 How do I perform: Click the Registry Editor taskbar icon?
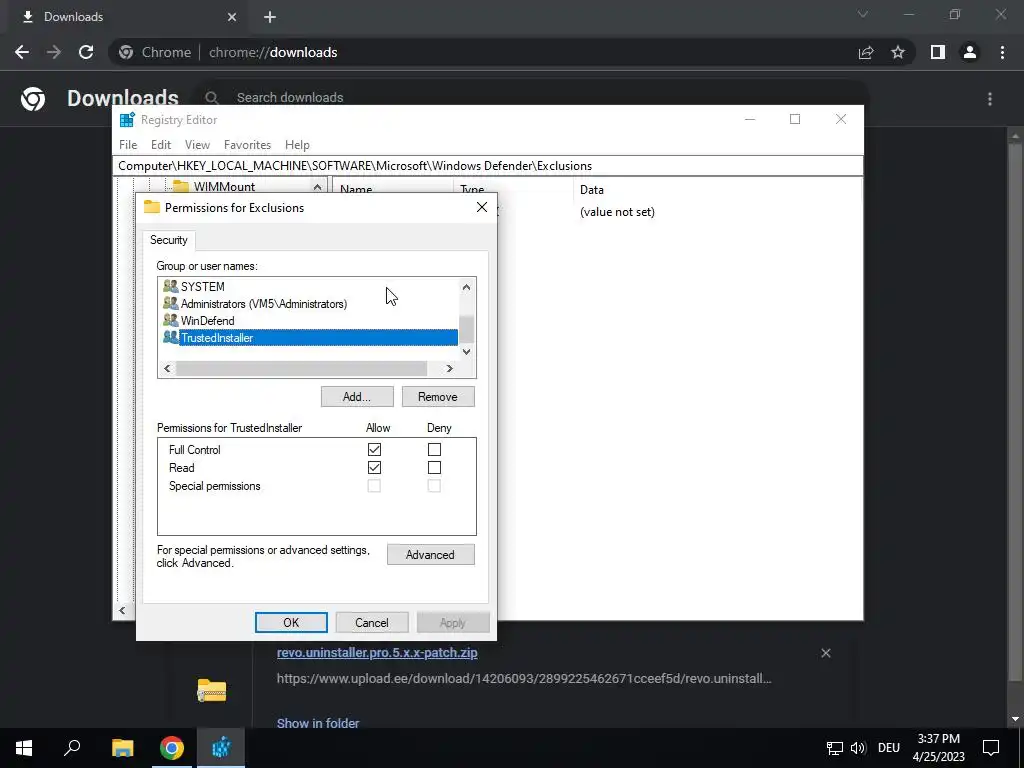(x=221, y=748)
